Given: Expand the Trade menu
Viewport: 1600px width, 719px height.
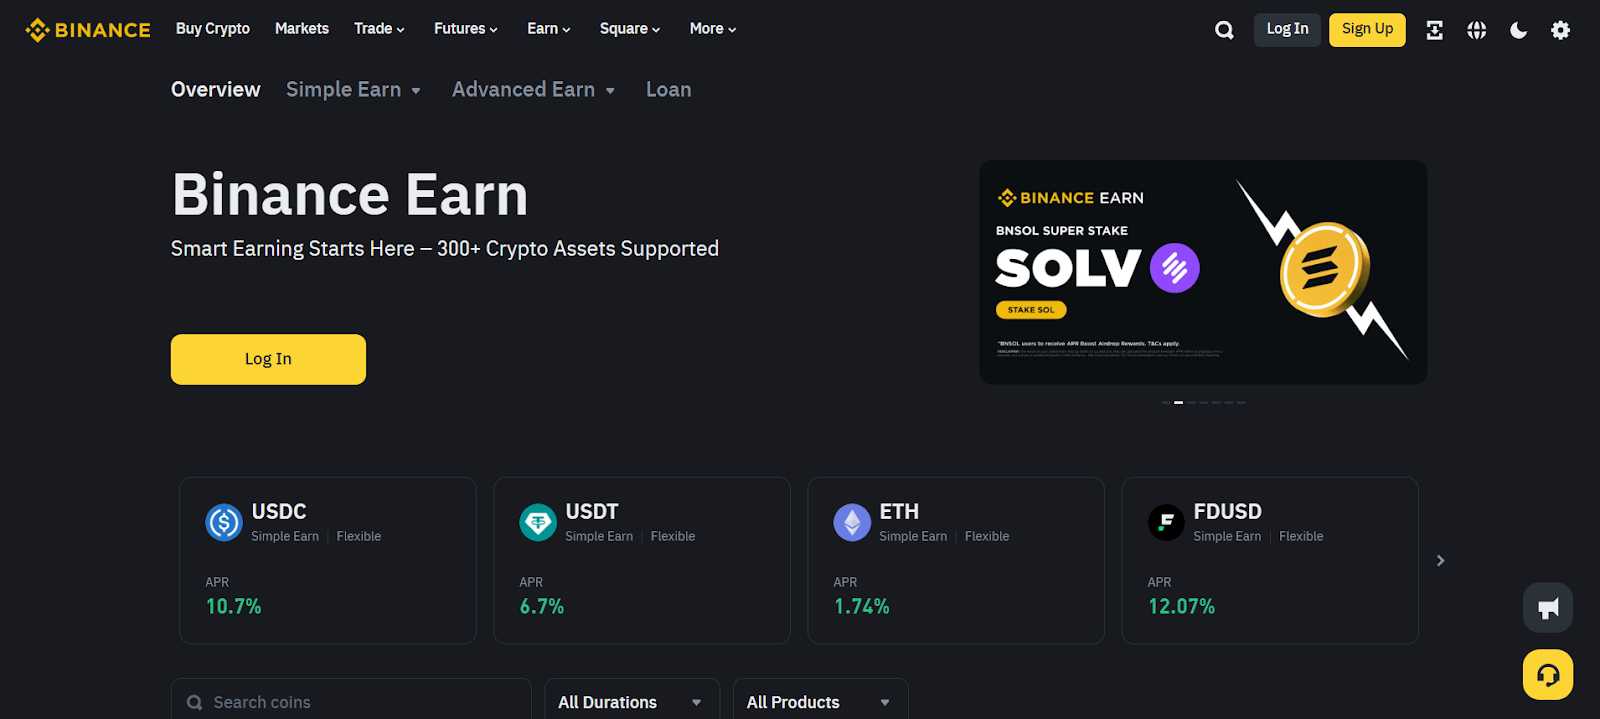Looking at the screenshot, I should (x=379, y=29).
